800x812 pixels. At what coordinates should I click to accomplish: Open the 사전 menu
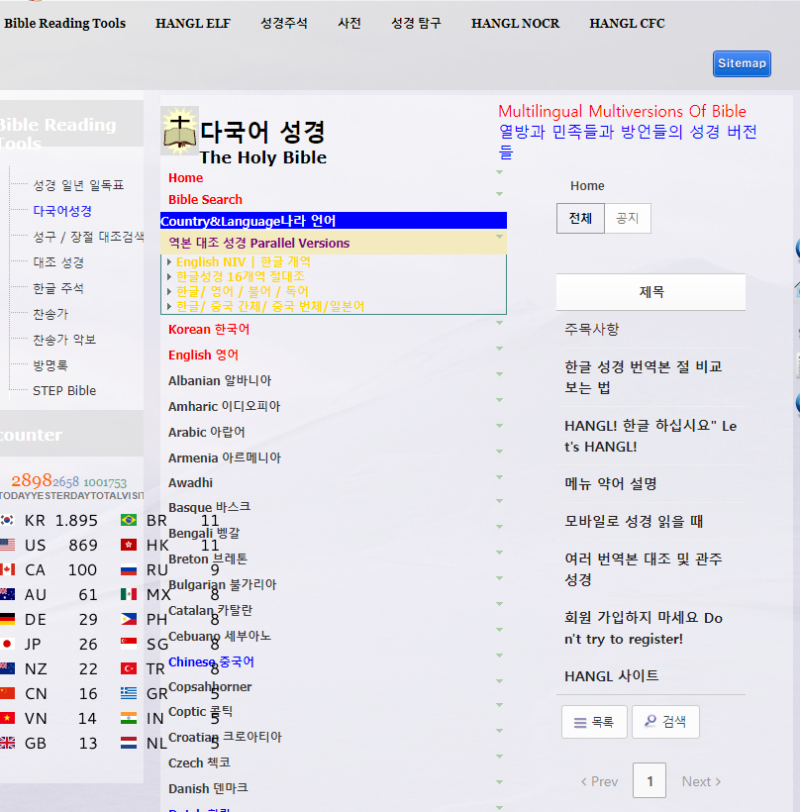click(349, 23)
